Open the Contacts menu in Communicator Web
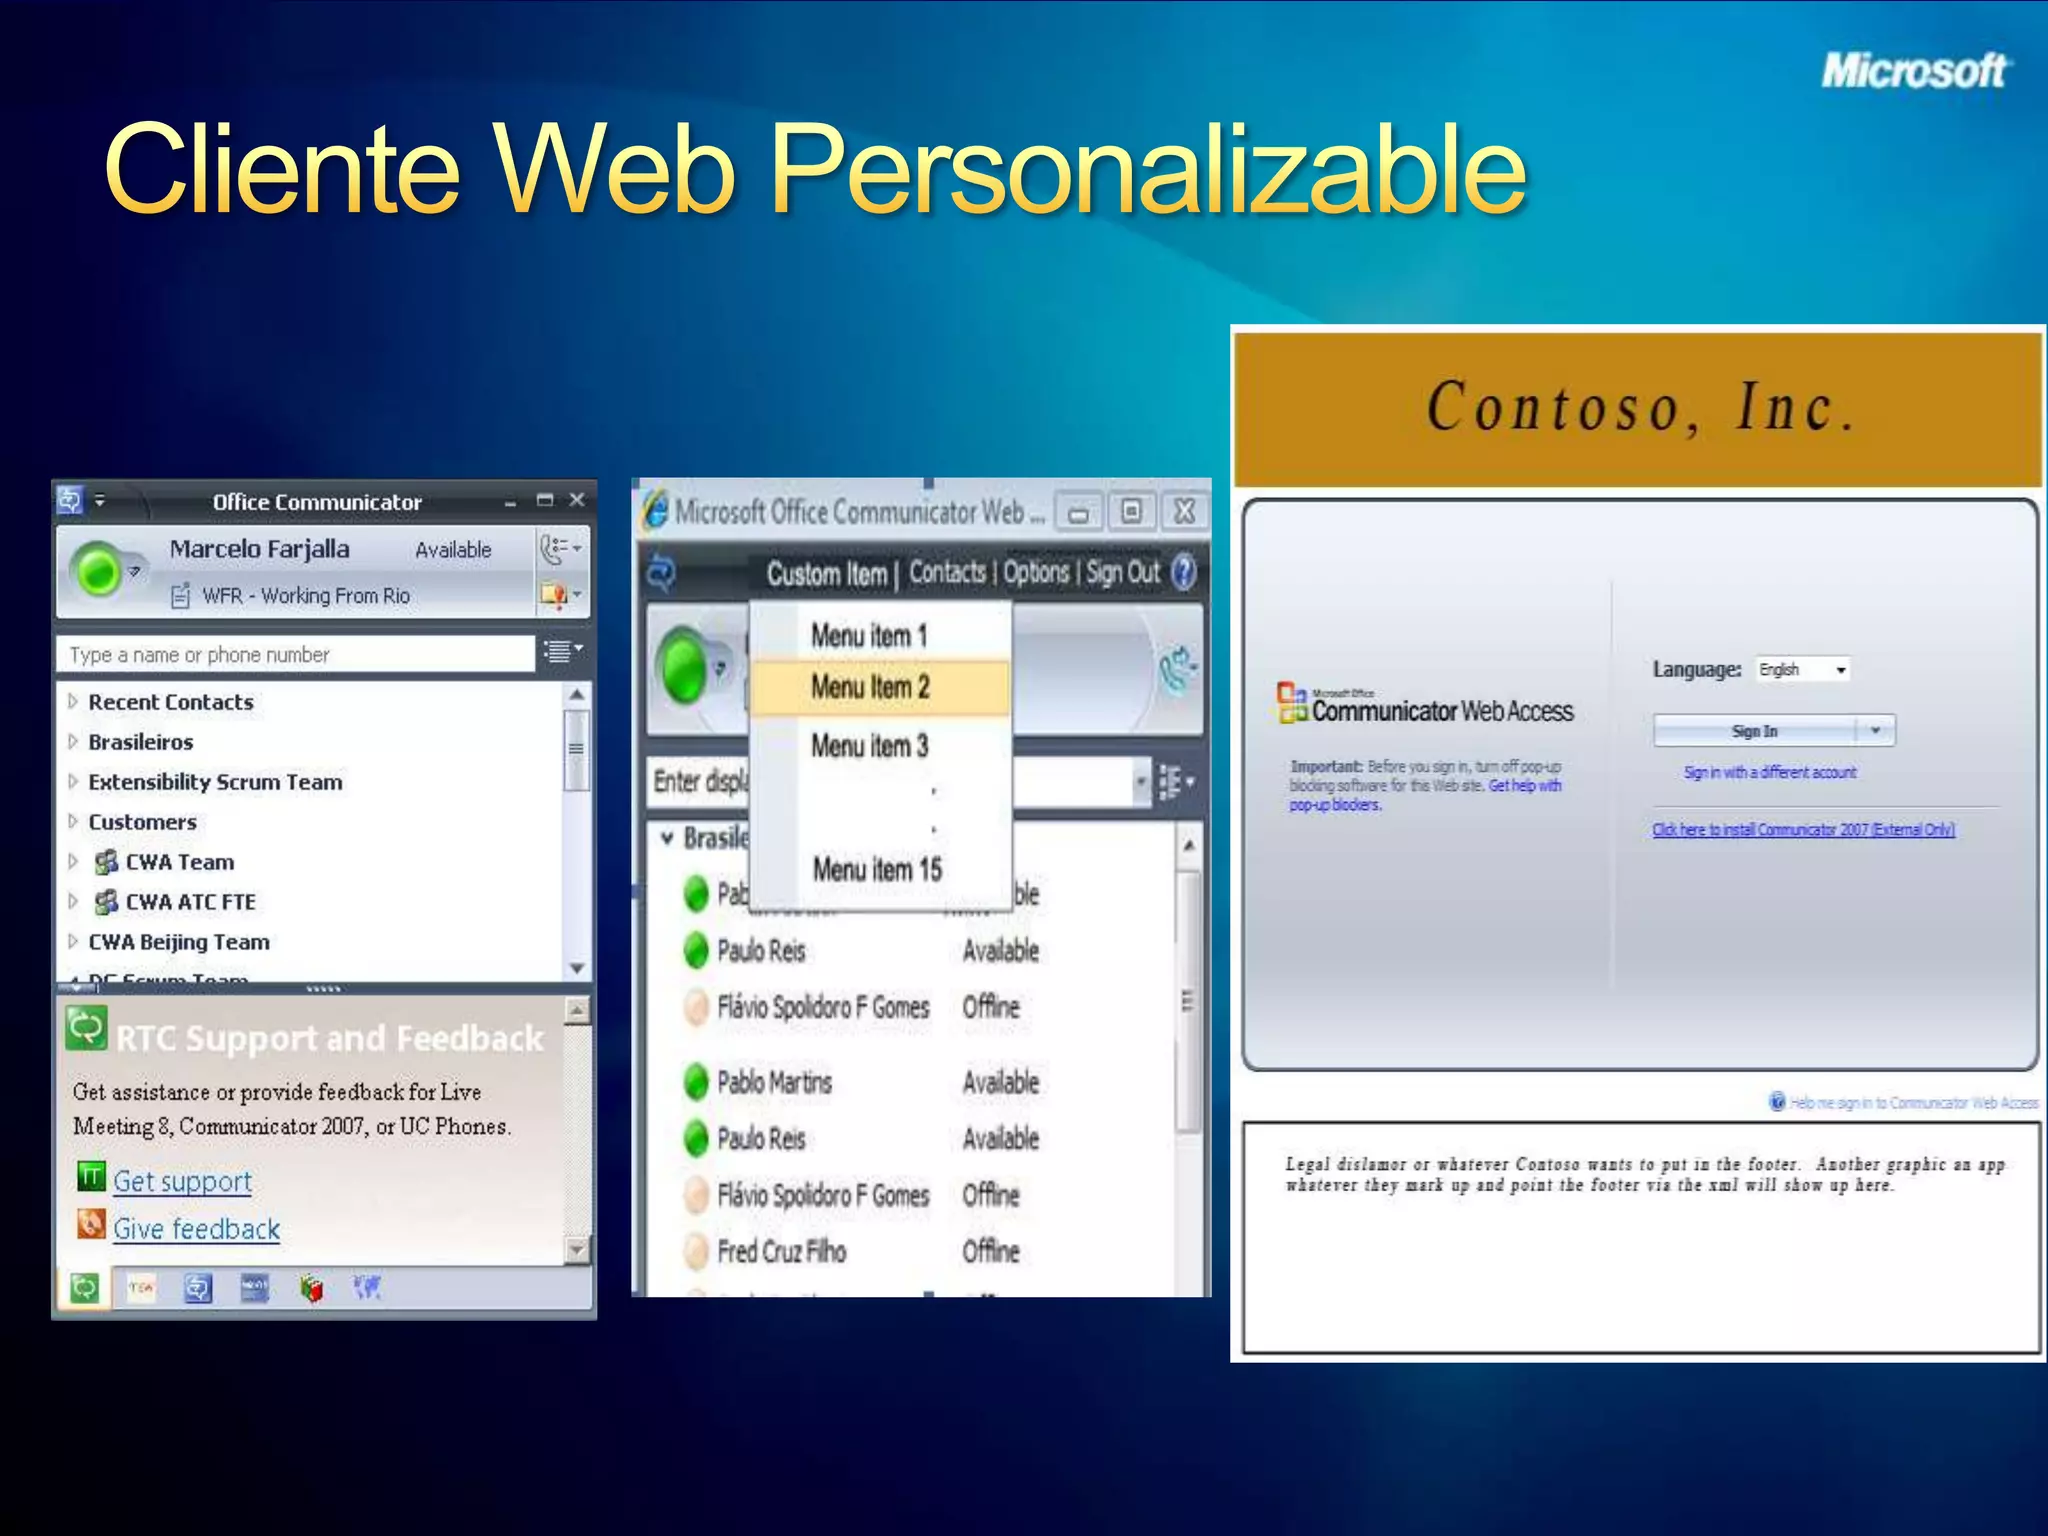 [947, 573]
